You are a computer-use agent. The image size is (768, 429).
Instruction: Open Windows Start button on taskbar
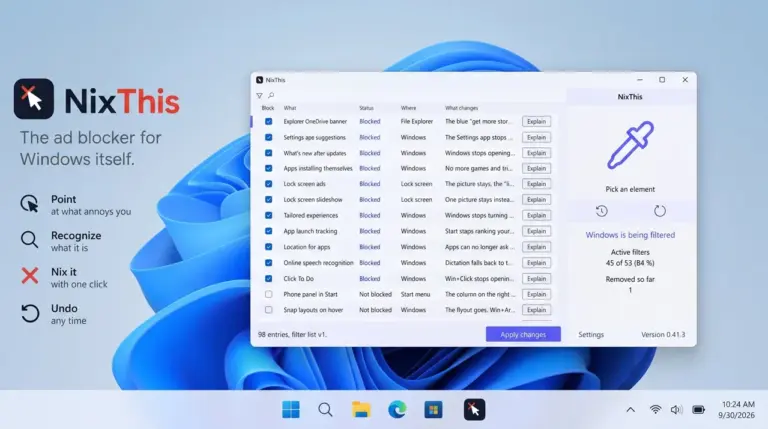pos(291,409)
